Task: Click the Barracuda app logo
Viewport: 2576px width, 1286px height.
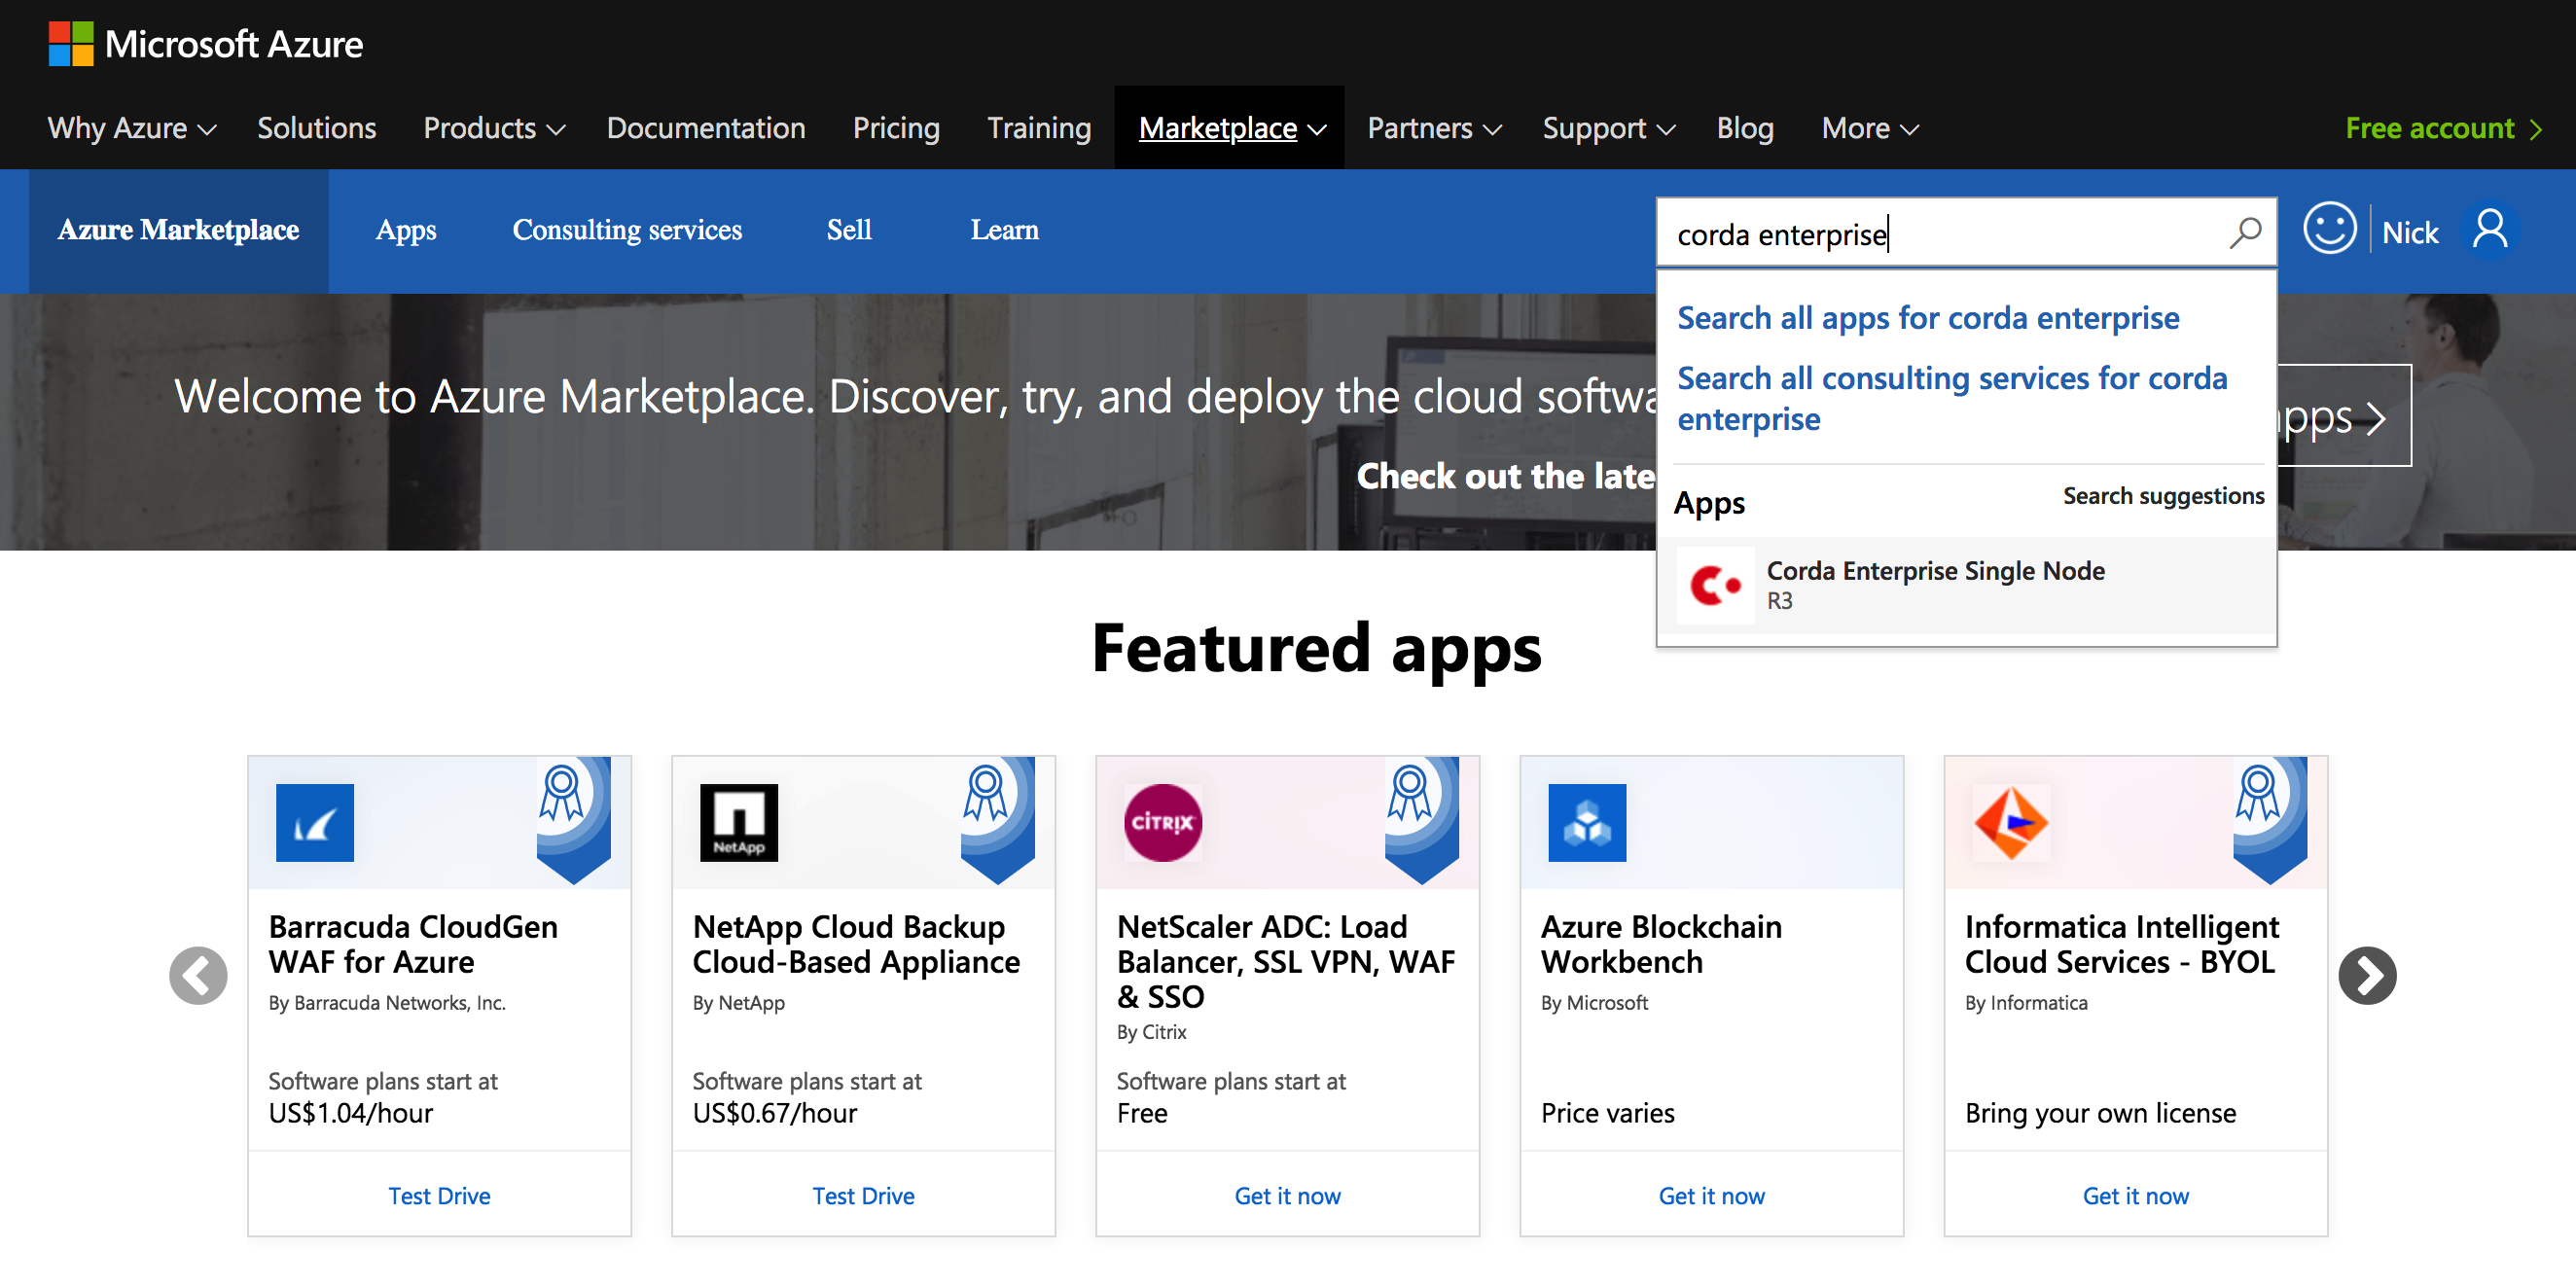Action: point(314,822)
